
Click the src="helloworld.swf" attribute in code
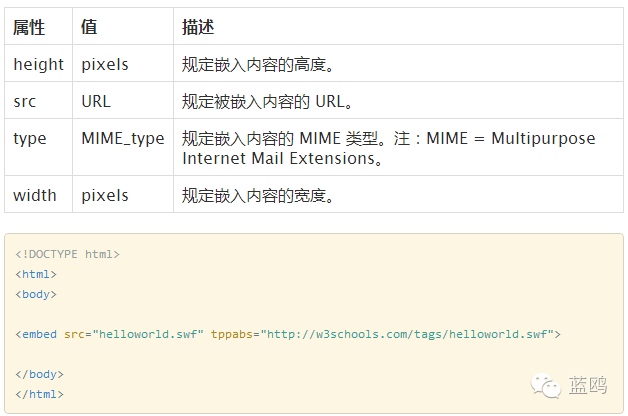tap(134, 334)
